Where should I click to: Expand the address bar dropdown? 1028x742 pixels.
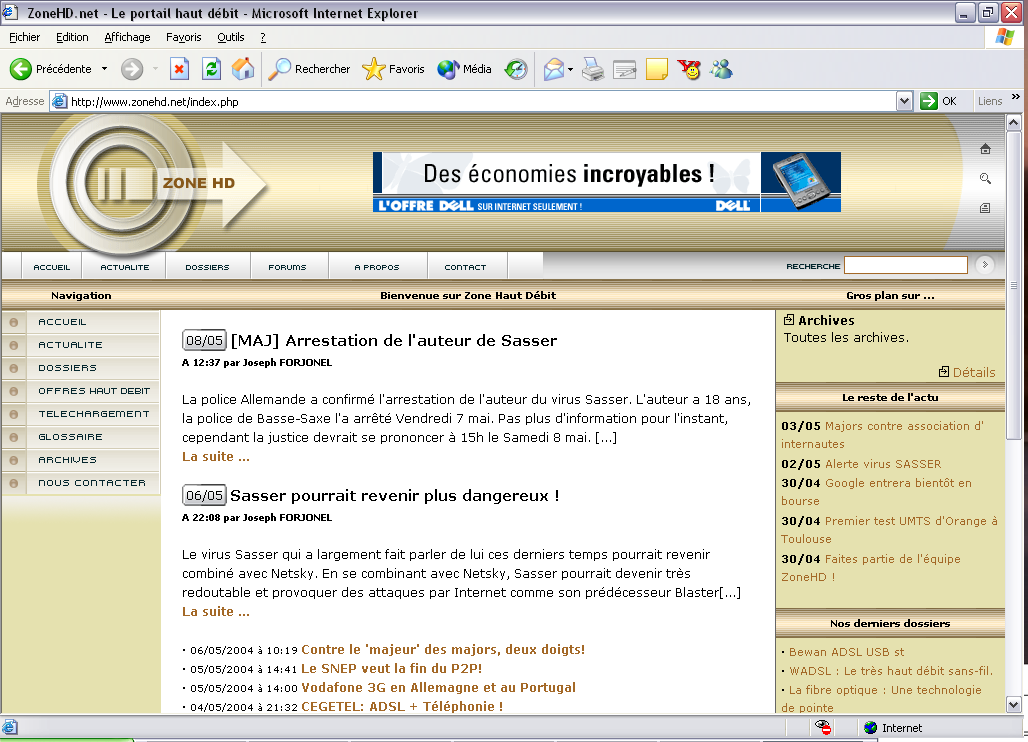pos(904,101)
